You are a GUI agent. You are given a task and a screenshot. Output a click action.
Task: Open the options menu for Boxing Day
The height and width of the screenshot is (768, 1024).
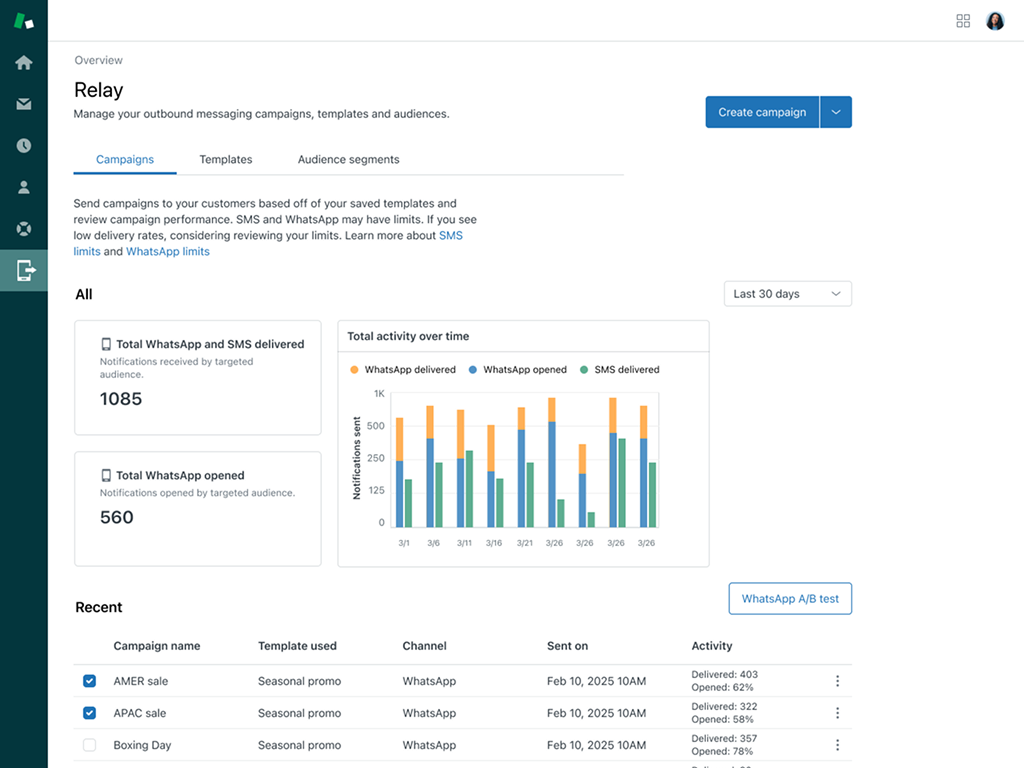pos(837,745)
